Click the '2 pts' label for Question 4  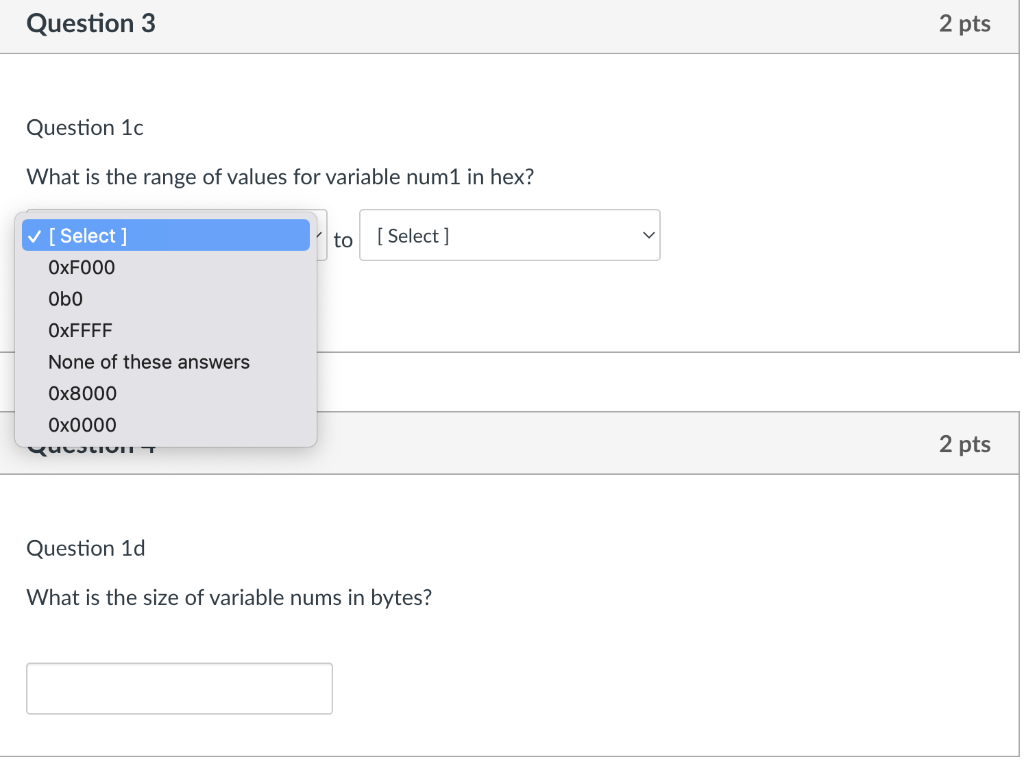point(964,443)
